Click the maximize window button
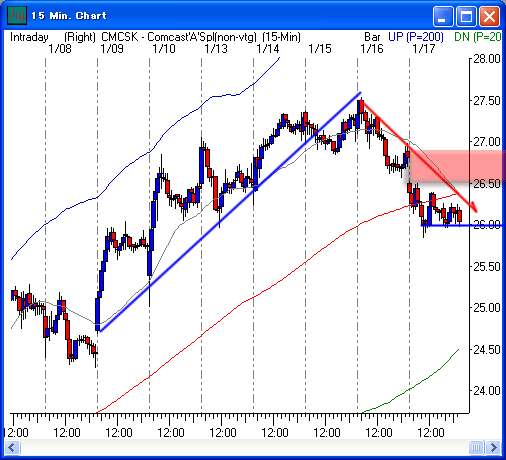506x460 pixels. tap(466, 16)
